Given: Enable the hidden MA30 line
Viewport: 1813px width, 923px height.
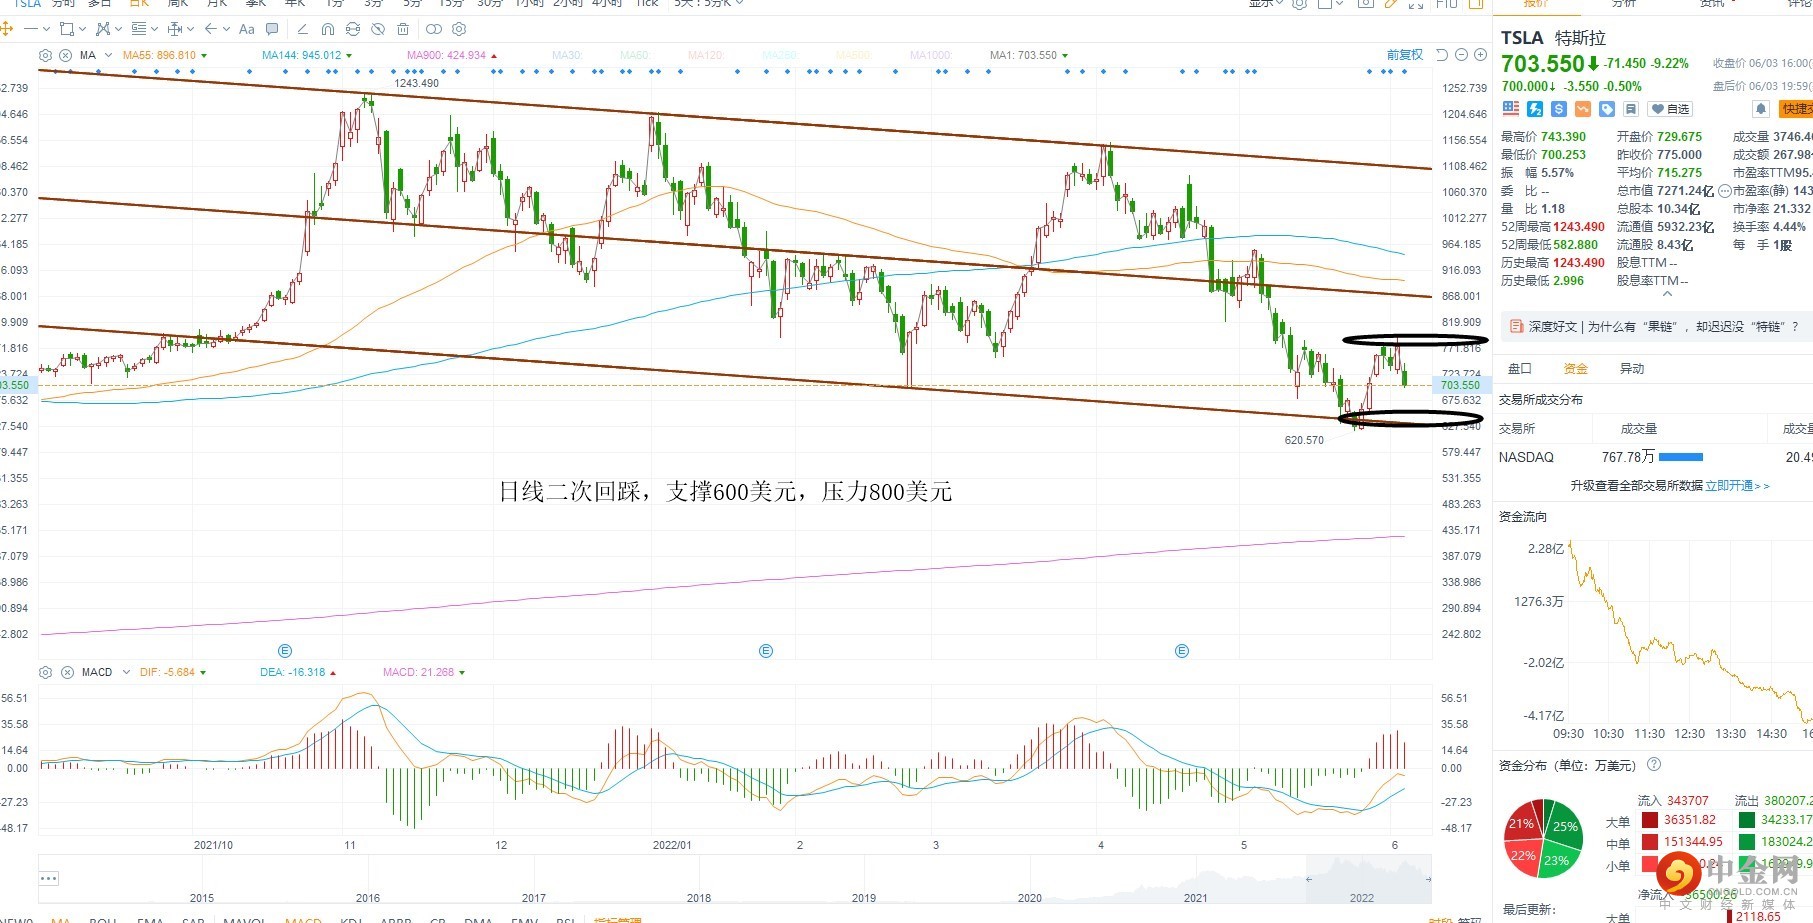Looking at the screenshot, I should 567,55.
